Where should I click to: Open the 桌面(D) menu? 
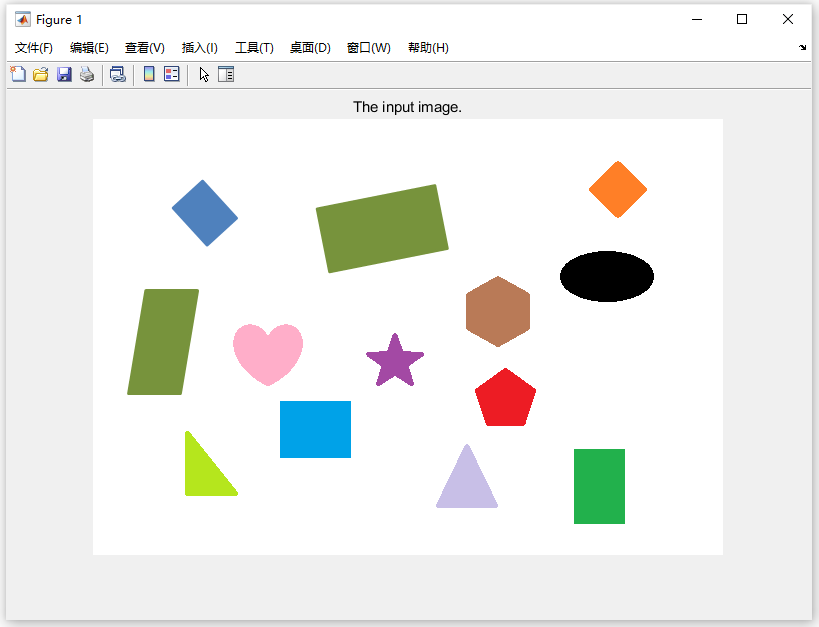pyautogui.click(x=310, y=48)
